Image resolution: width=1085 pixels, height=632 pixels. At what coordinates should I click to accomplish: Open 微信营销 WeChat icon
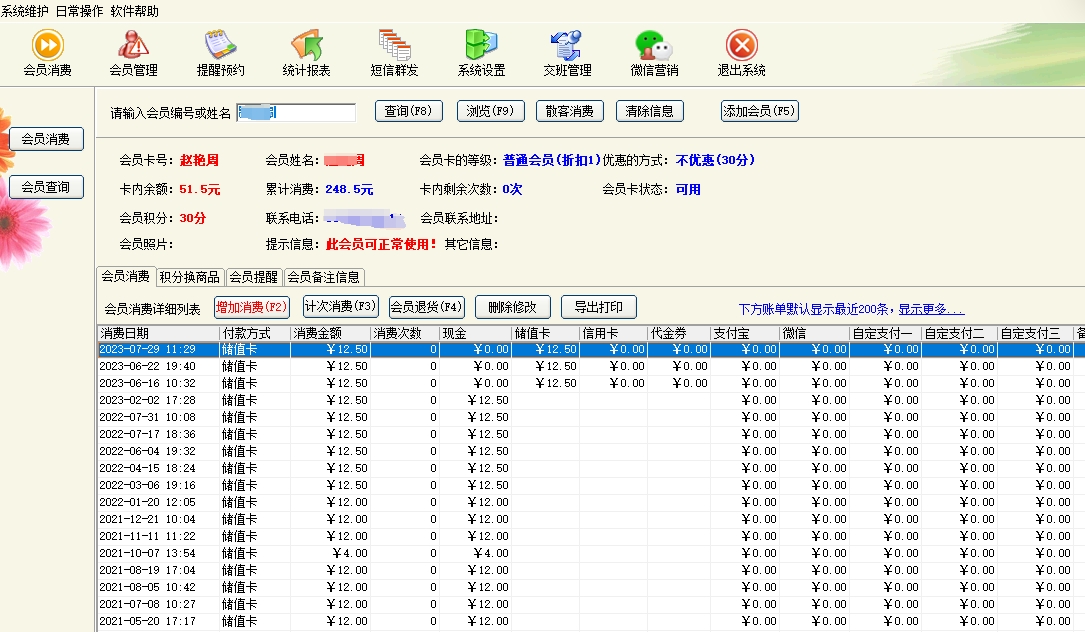click(x=654, y=46)
